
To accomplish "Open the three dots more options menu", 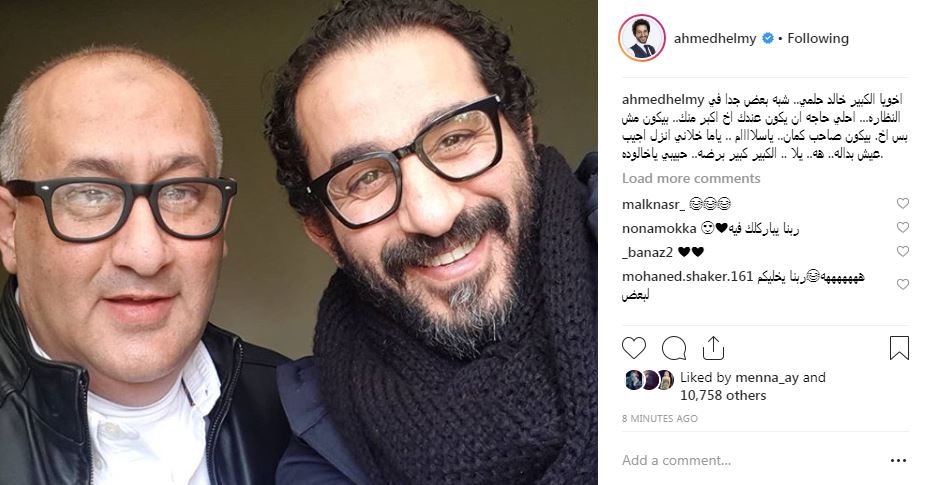I will (x=898, y=461).
